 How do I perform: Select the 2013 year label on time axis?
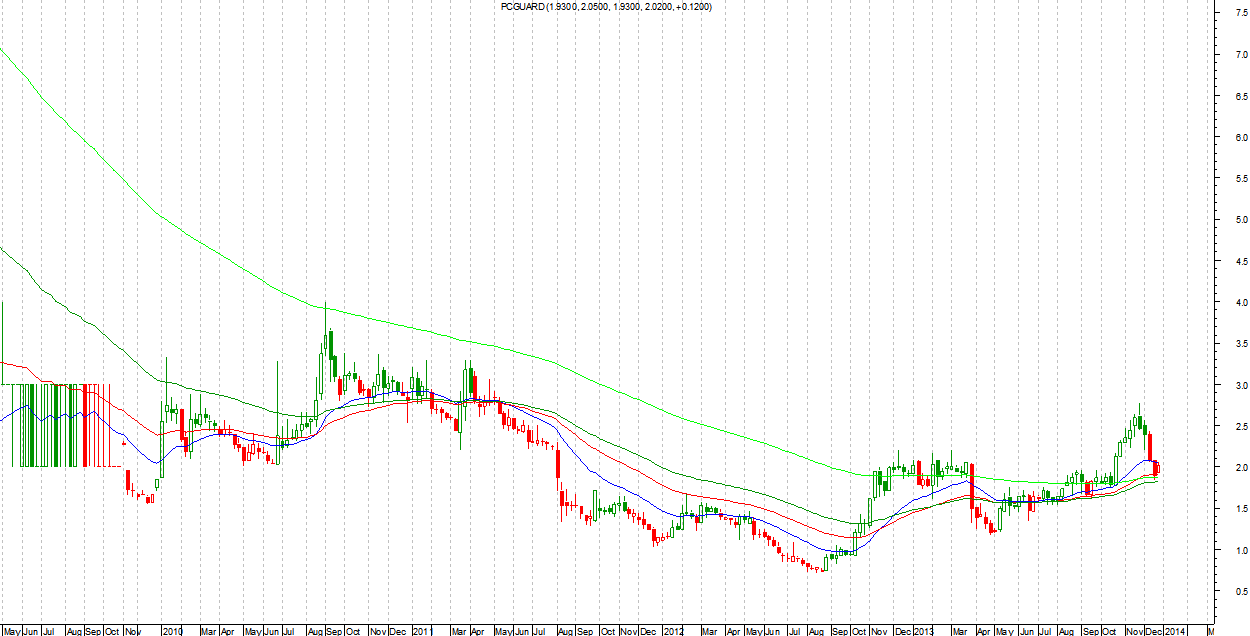click(924, 631)
